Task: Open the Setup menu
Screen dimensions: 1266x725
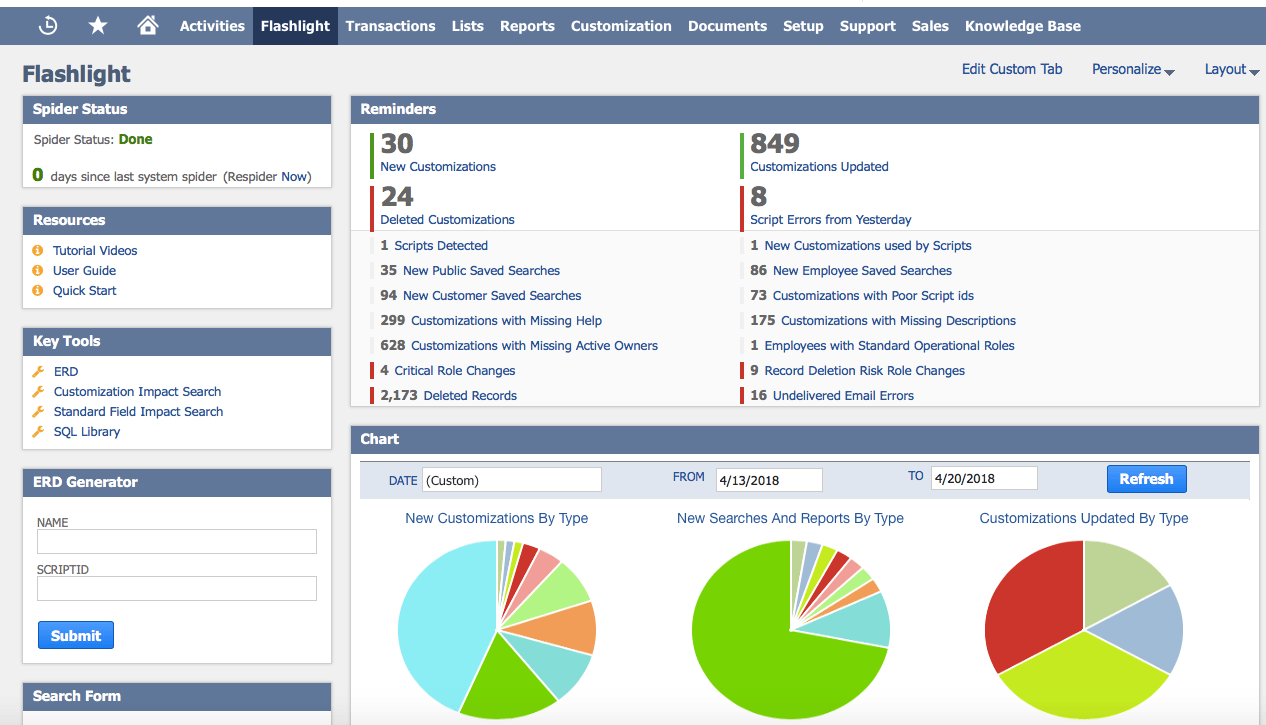Action: click(803, 25)
